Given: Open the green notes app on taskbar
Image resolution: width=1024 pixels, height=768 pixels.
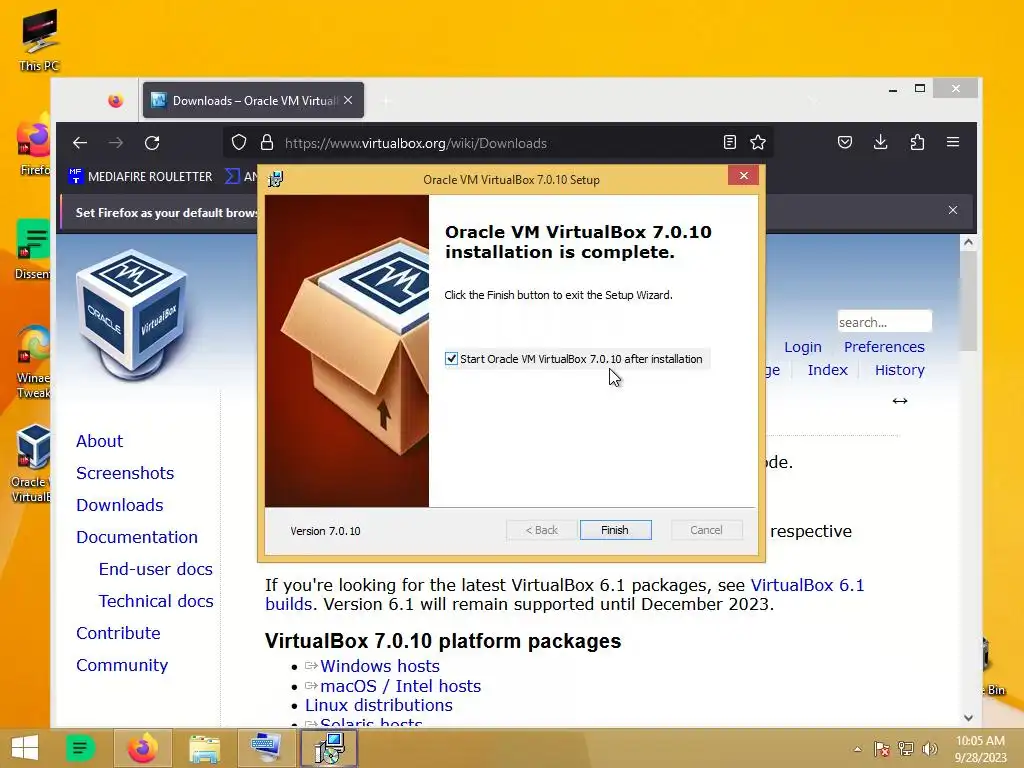Looking at the screenshot, I should [x=80, y=748].
